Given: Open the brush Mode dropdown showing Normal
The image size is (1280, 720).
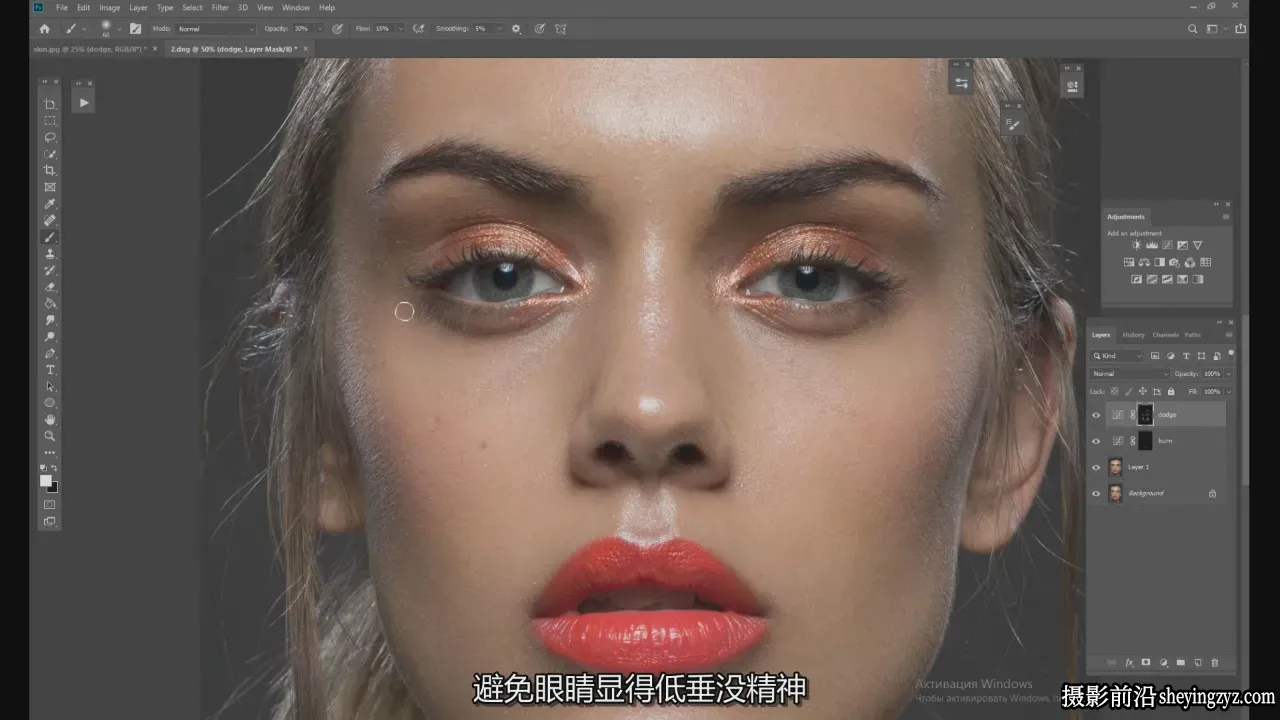Looking at the screenshot, I should 216,29.
